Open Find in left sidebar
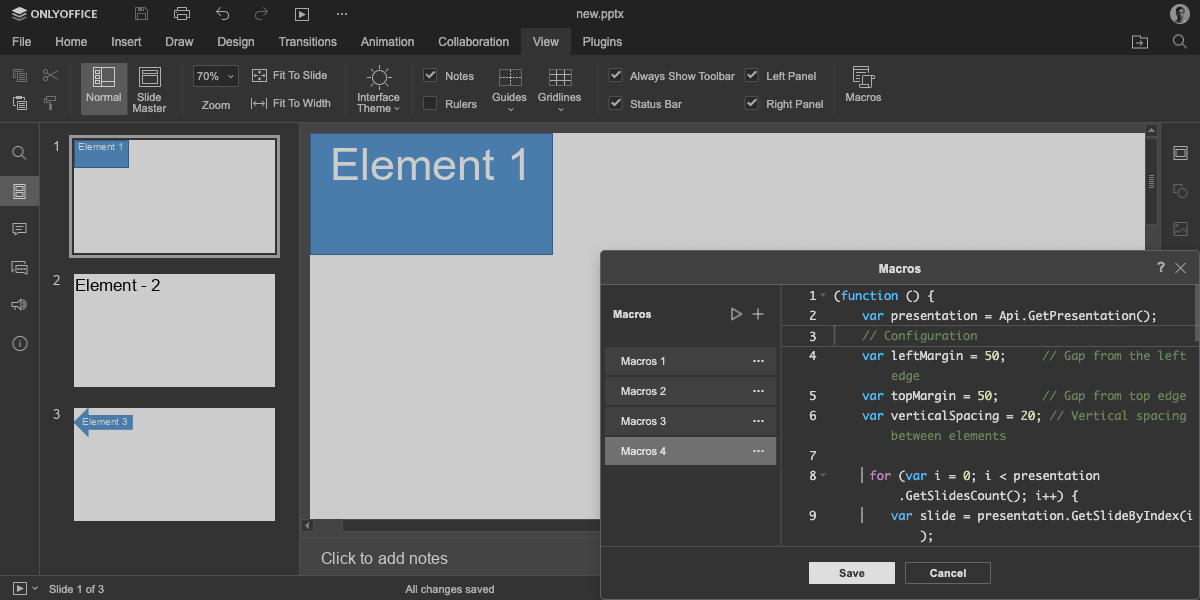The image size is (1200, 600). click(x=19, y=153)
